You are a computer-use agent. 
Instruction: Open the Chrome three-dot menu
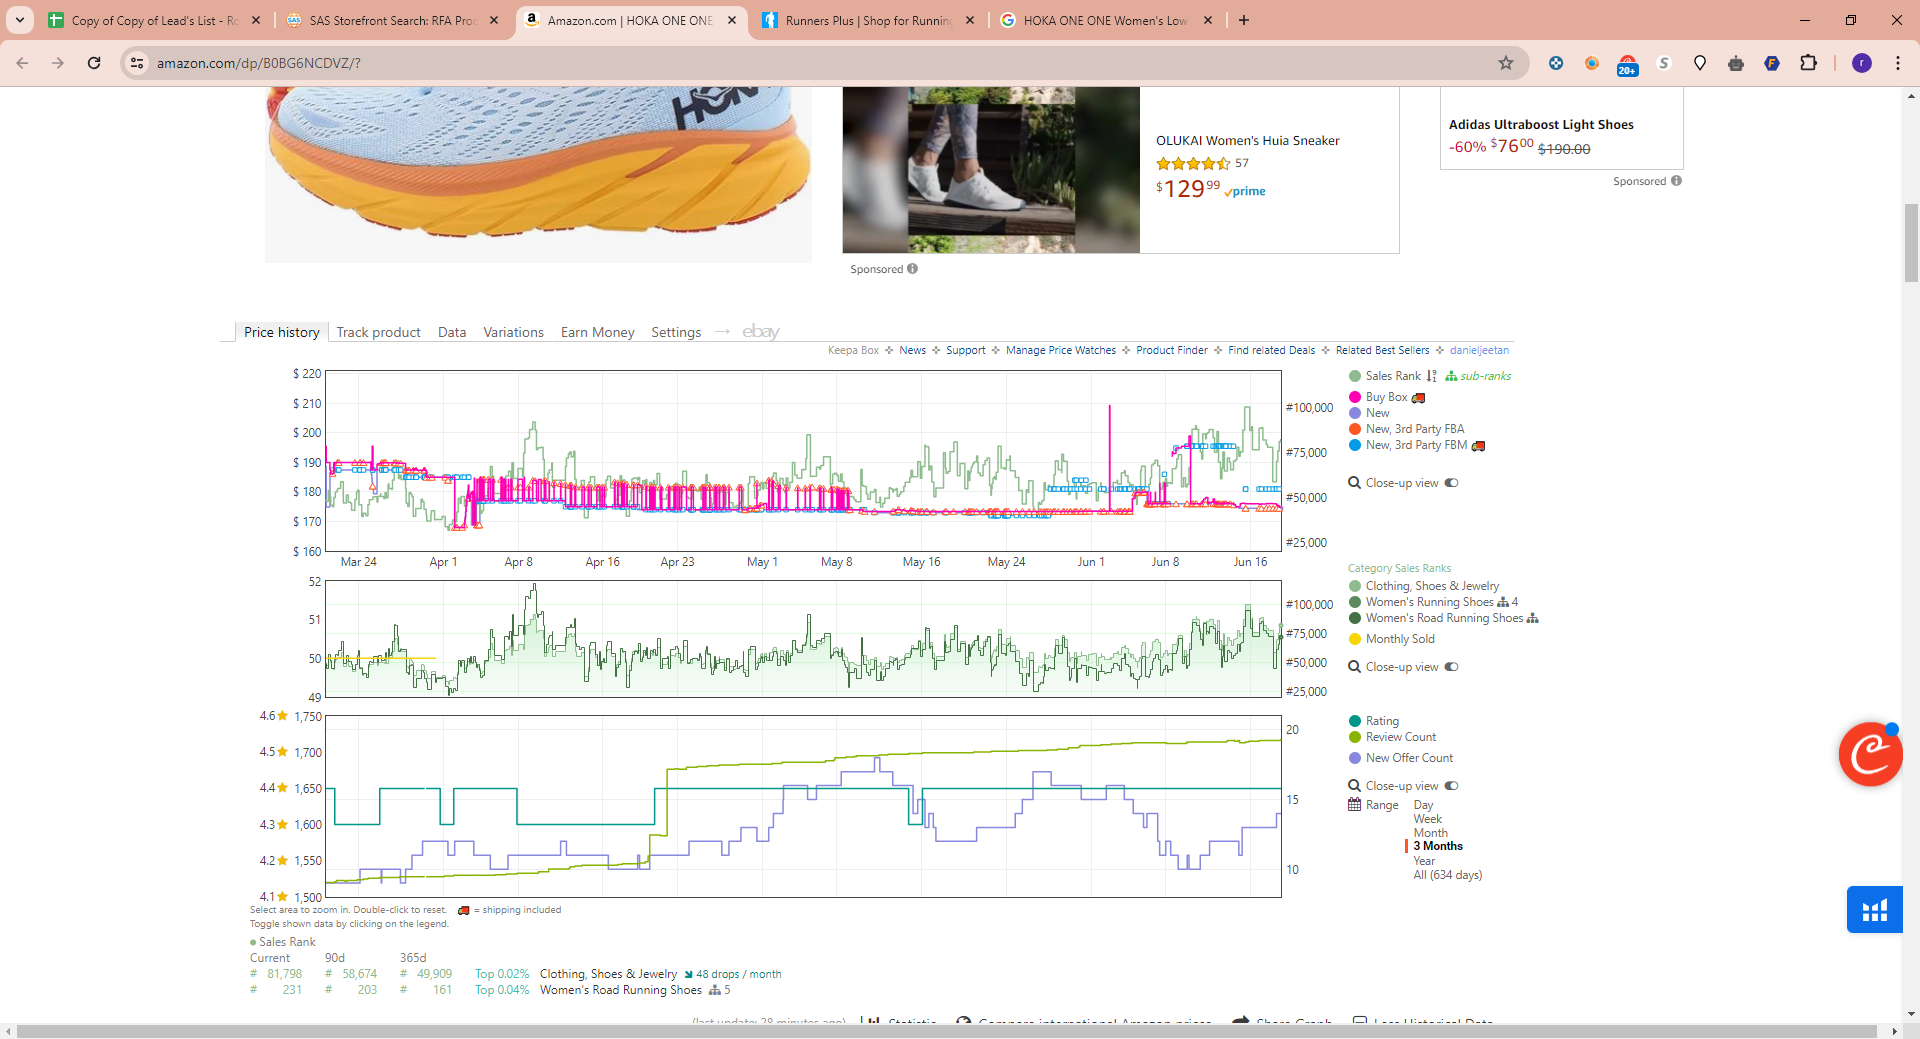pyautogui.click(x=1898, y=63)
